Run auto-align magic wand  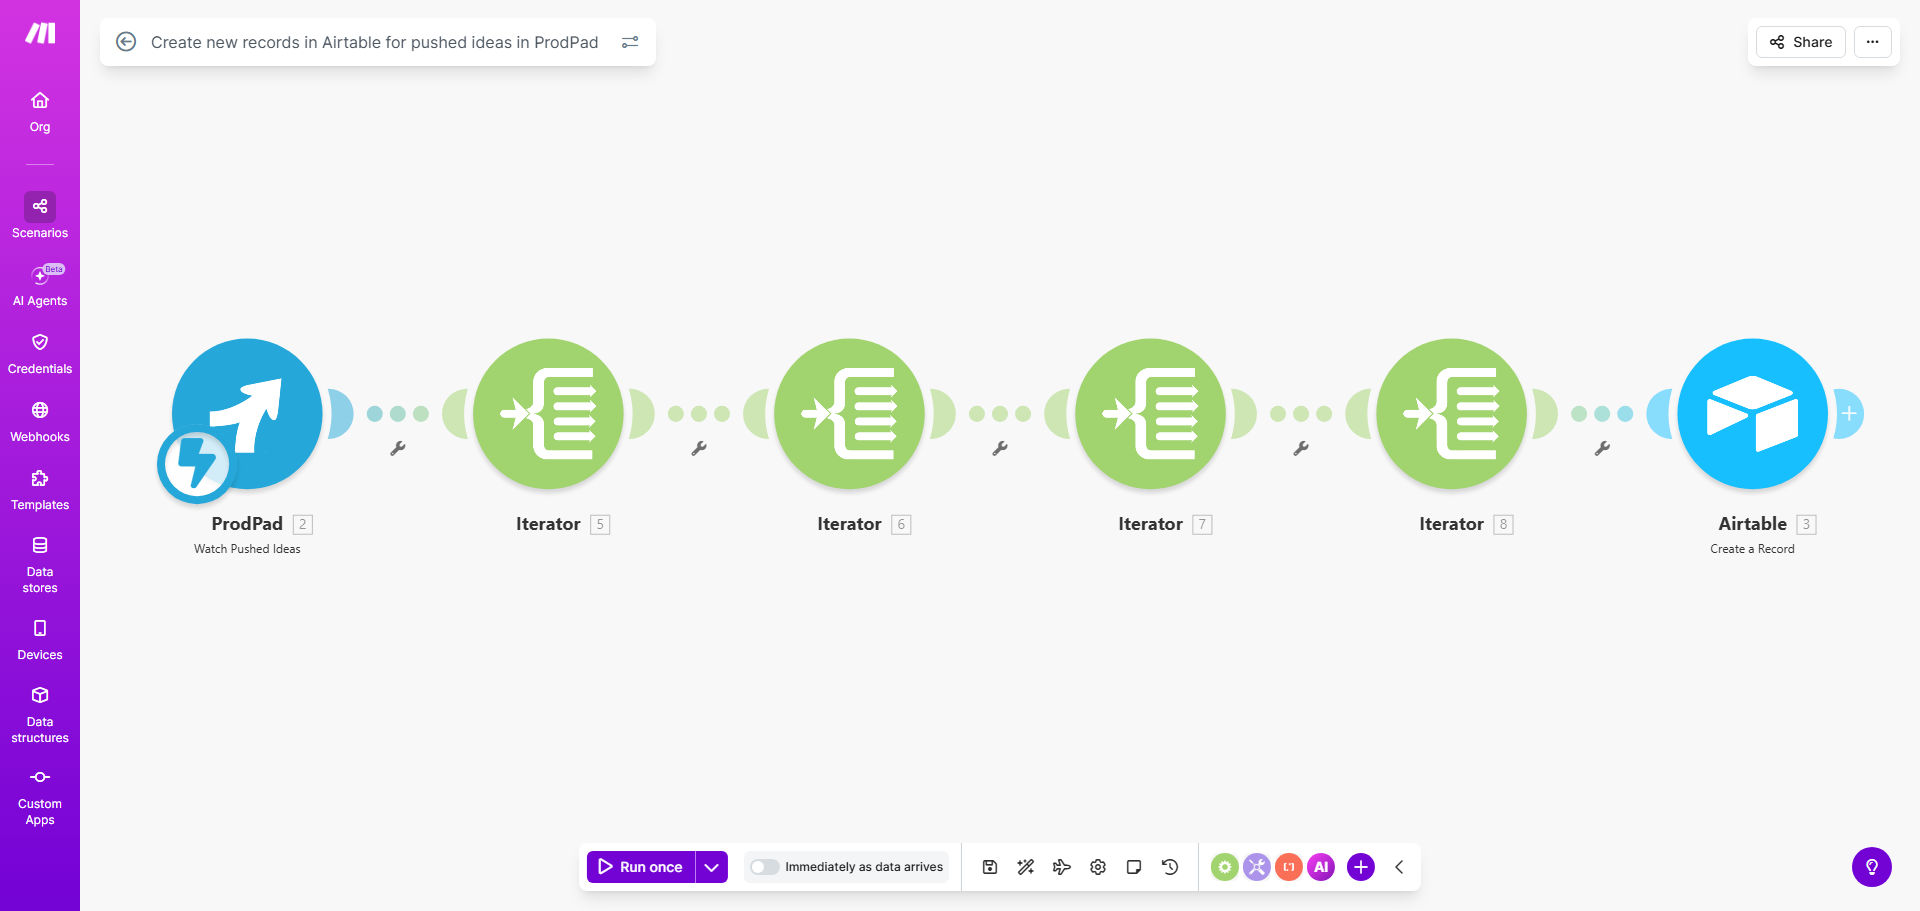click(x=1026, y=867)
